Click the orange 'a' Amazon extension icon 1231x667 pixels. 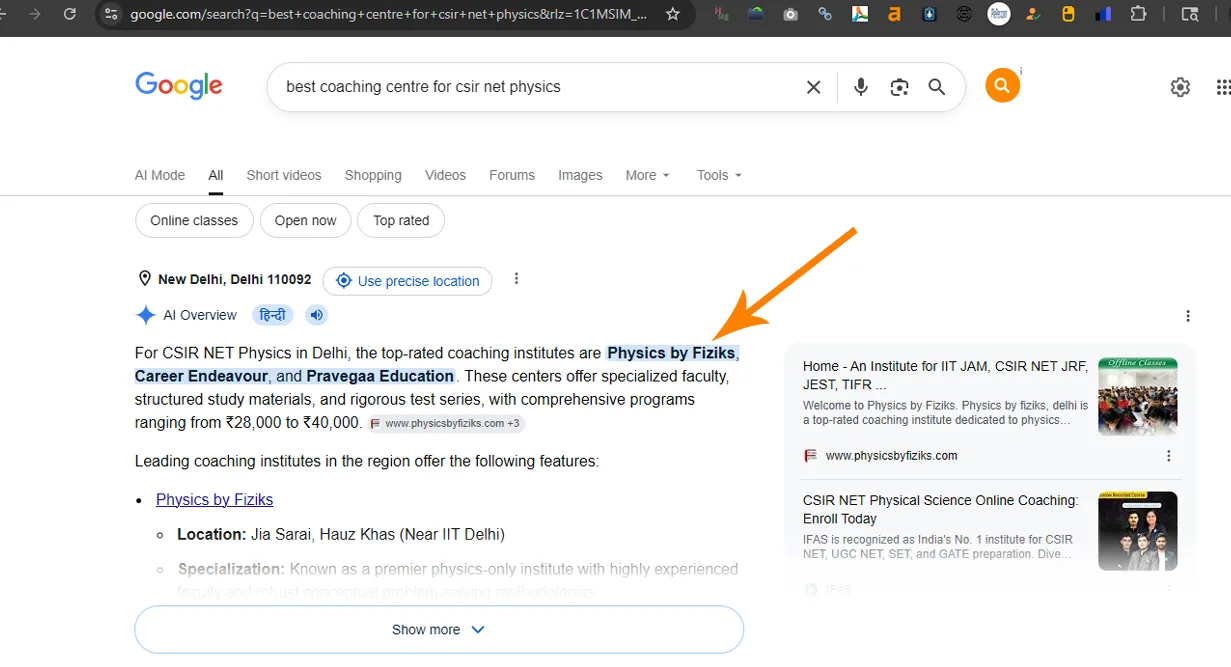click(895, 14)
